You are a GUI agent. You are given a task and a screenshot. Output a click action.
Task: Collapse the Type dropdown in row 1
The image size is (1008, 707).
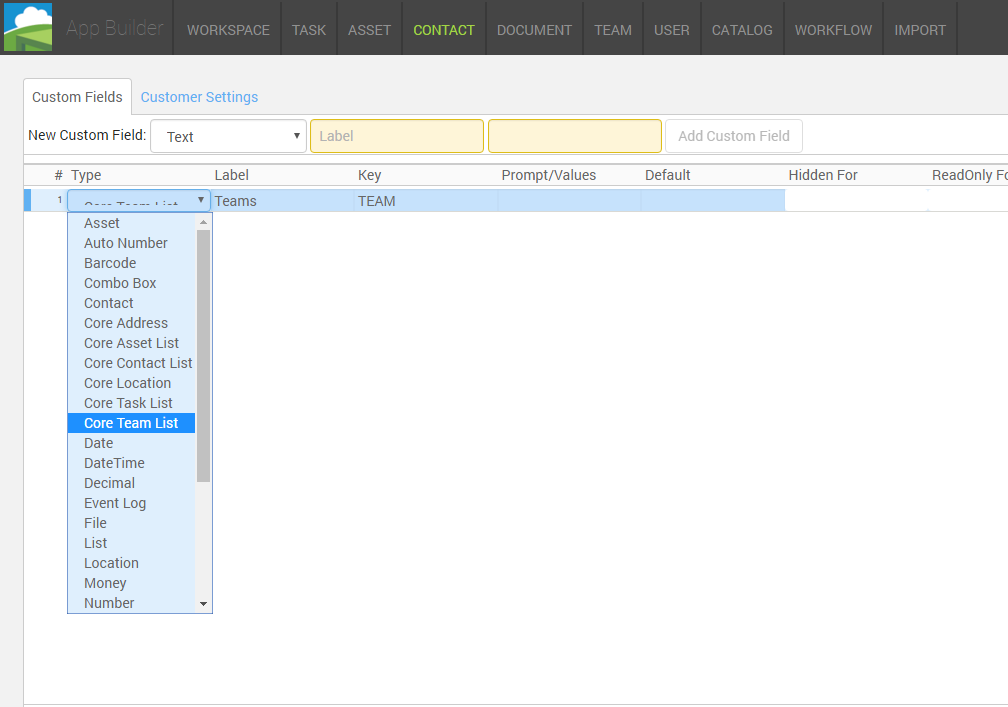coord(200,200)
